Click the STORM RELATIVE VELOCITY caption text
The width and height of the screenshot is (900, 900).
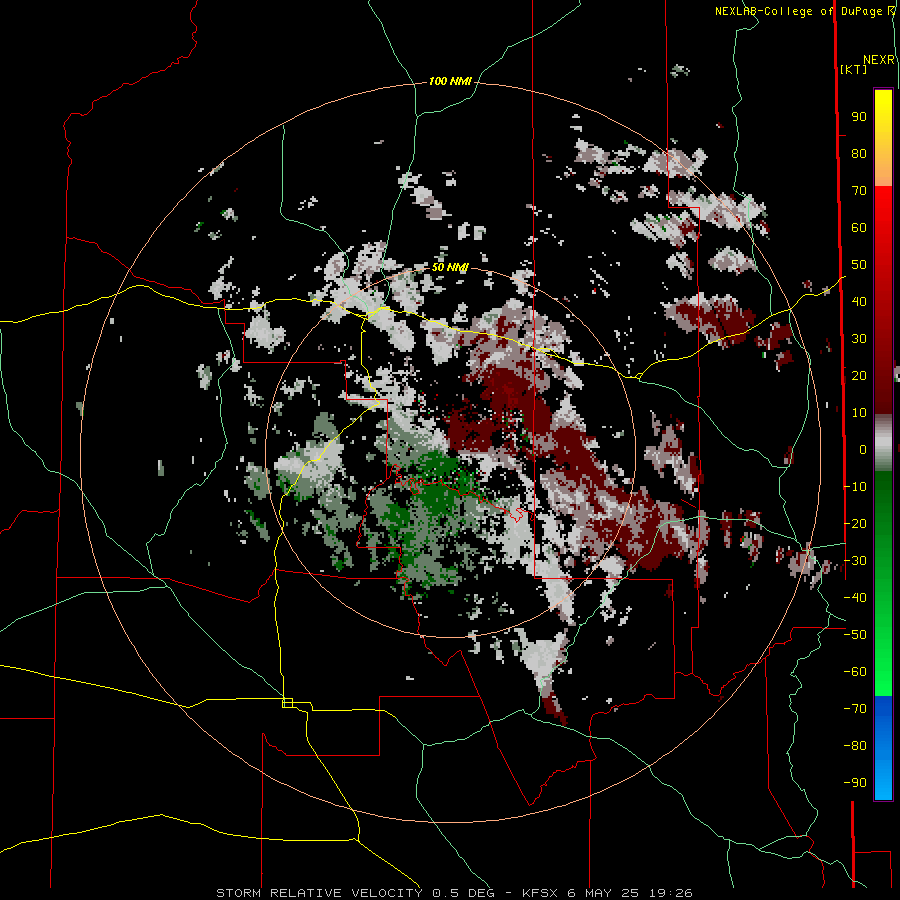pyautogui.click(x=319, y=893)
